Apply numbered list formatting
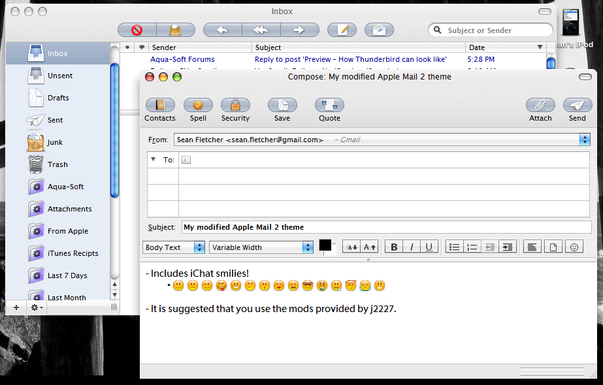Viewport: 603px width, 385px height. point(472,247)
